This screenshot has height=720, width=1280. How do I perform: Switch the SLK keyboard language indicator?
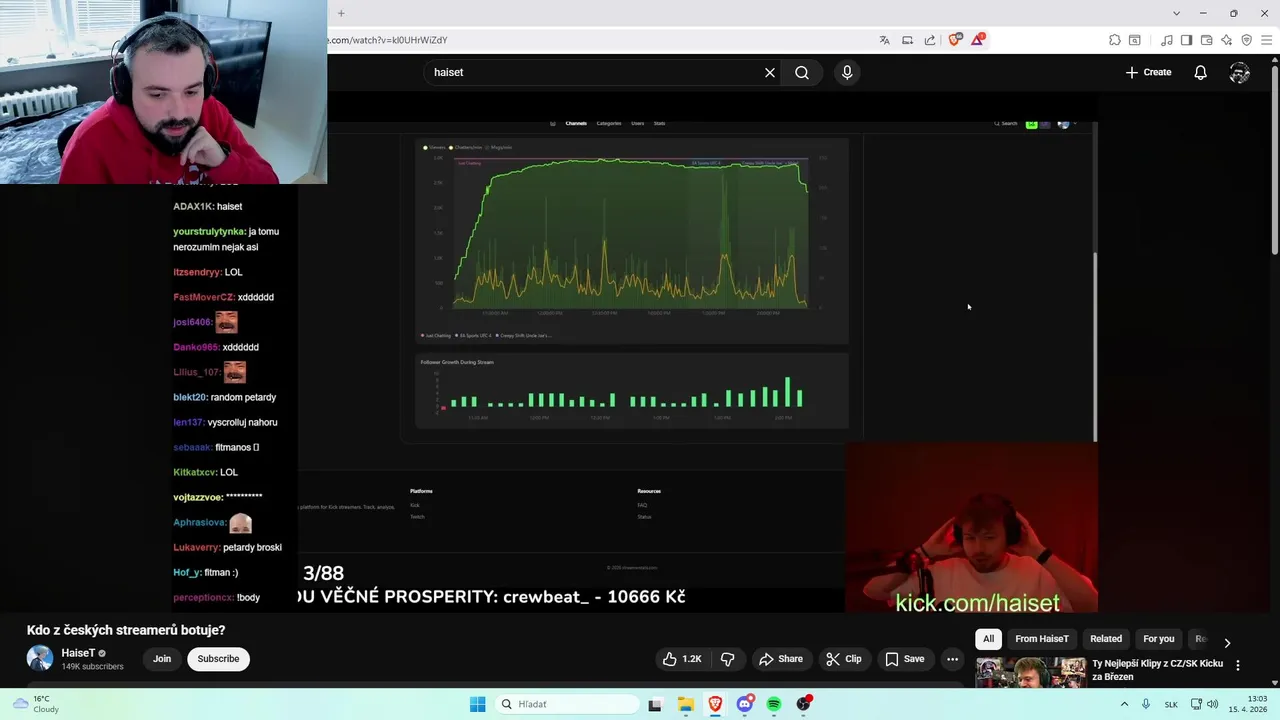[x=1171, y=704]
